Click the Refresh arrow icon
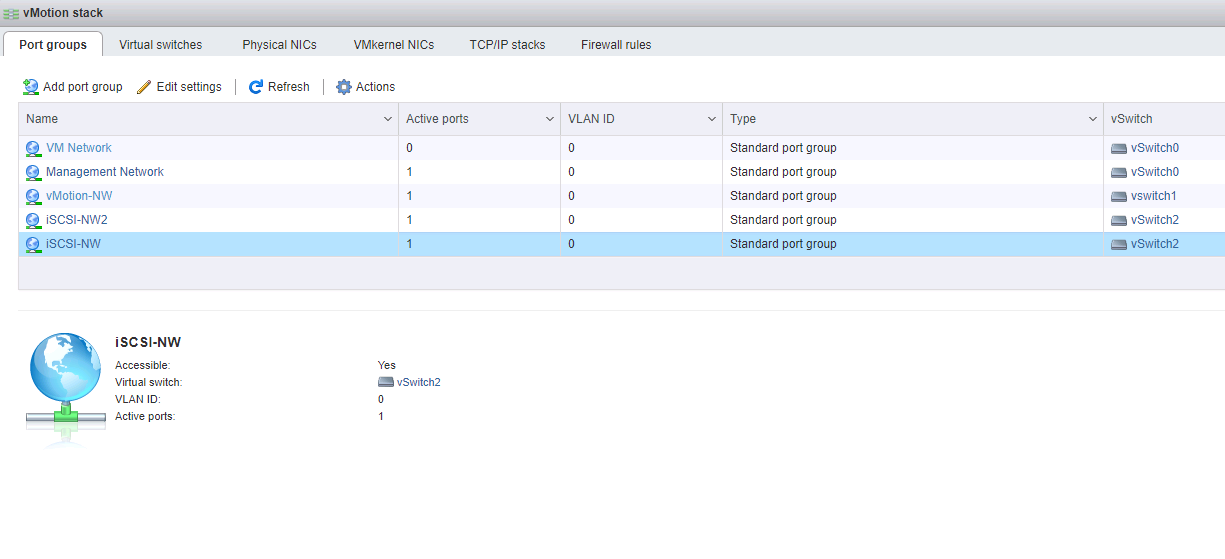Viewport: 1225px width, 559px height. point(256,87)
